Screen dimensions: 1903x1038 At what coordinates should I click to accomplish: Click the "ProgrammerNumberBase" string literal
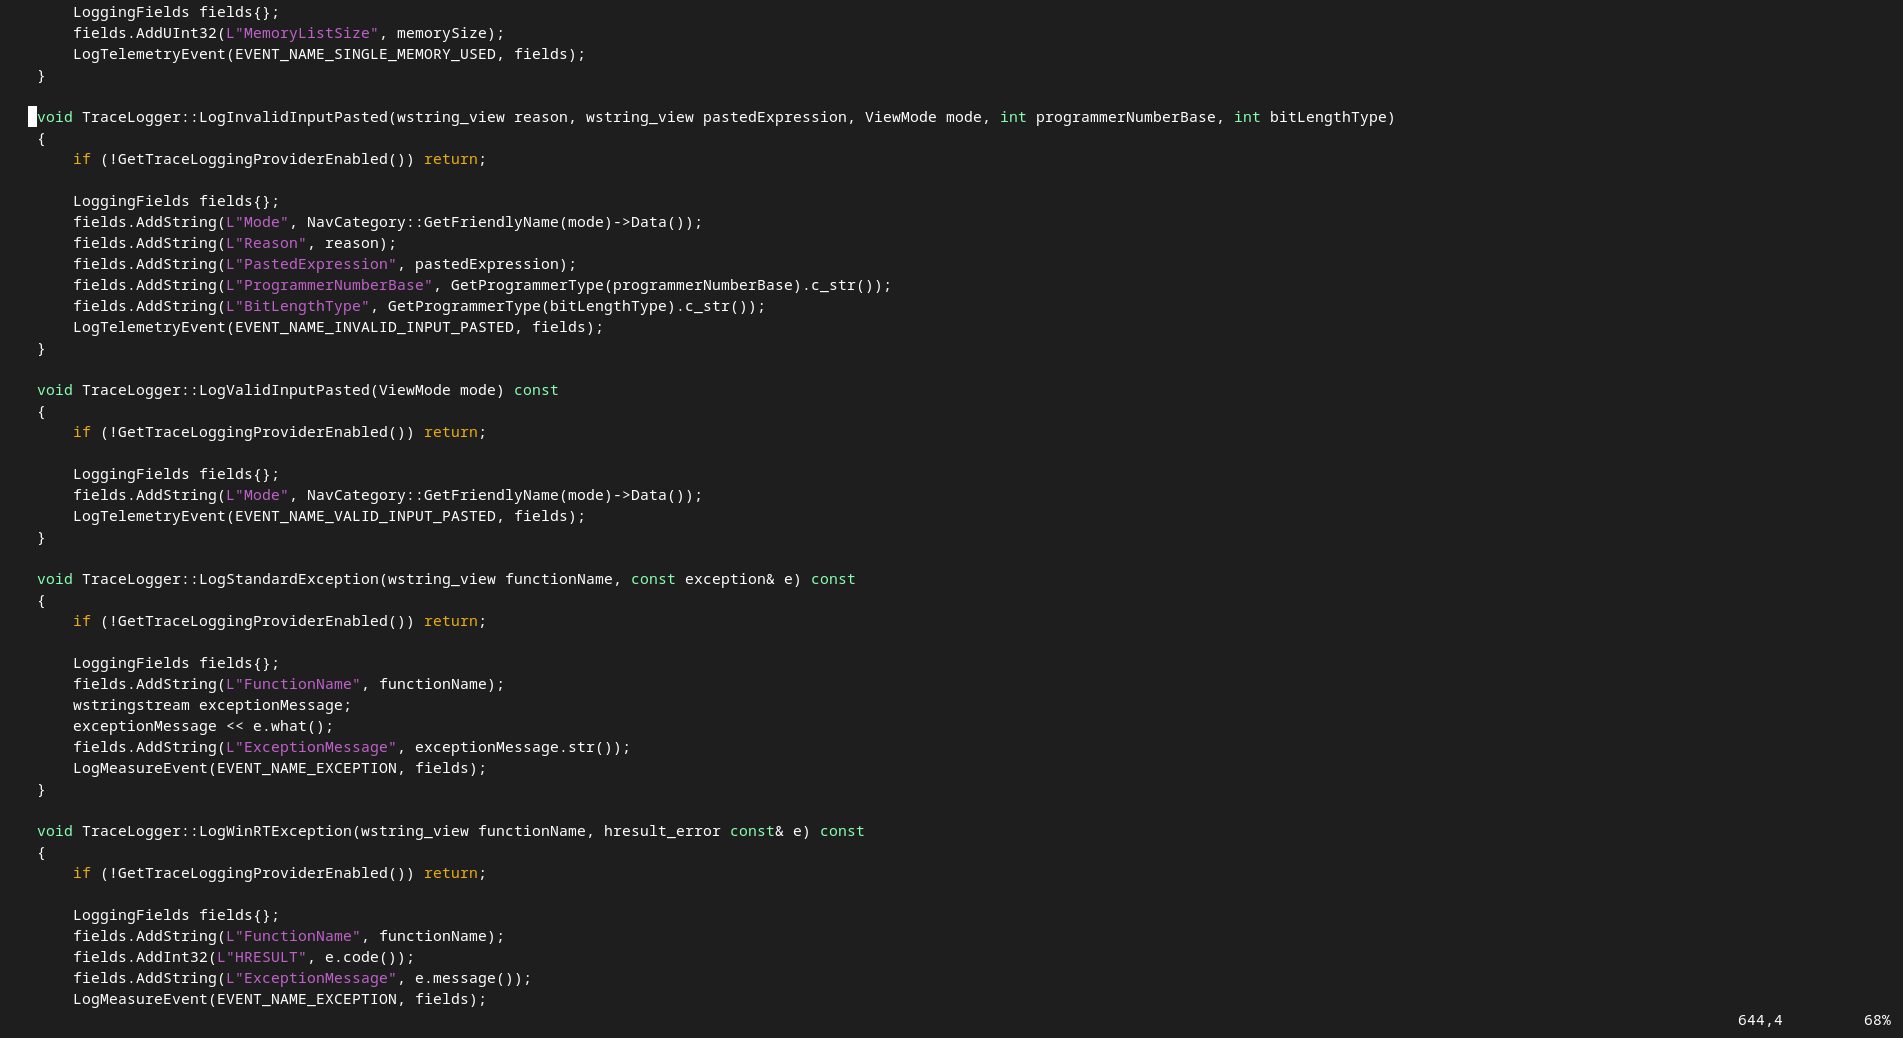click(x=329, y=285)
